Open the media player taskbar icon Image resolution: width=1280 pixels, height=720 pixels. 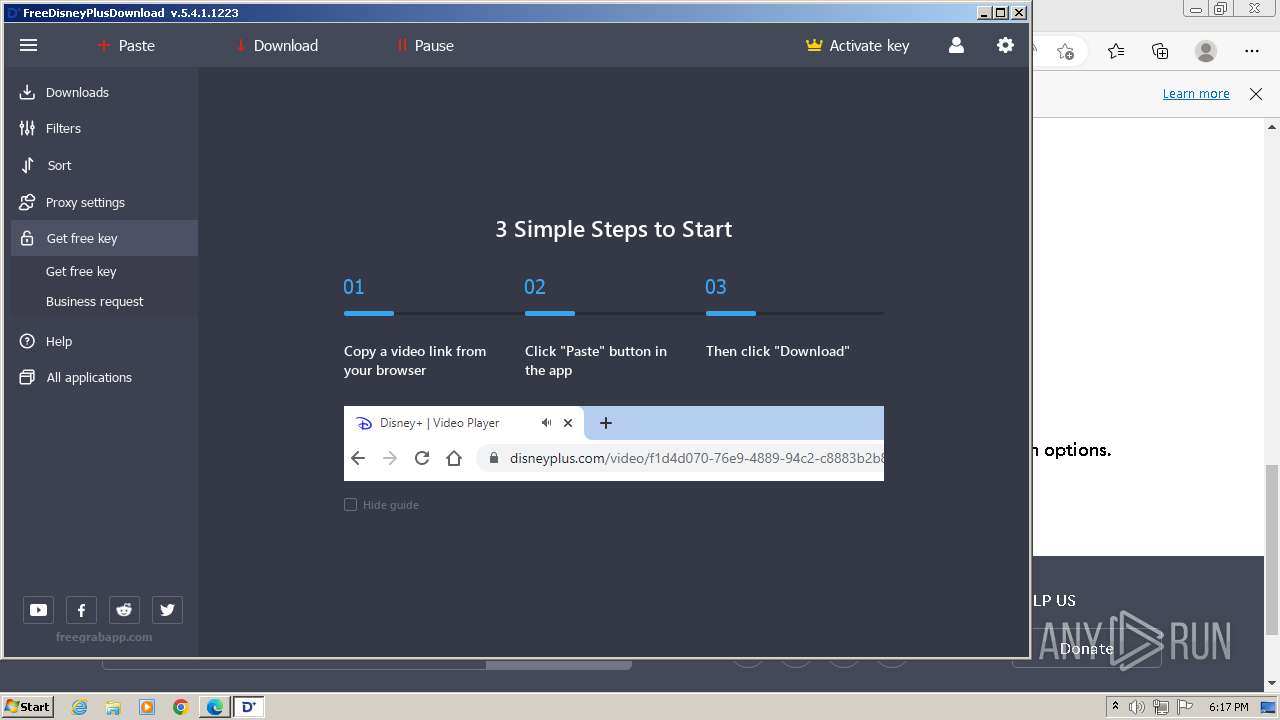pyautogui.click(x=147, y=707)
